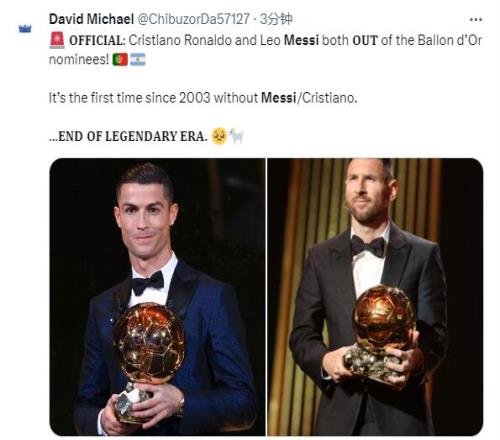
Task: Click the first time since 2003 sentence
Action: coord(203,98)
